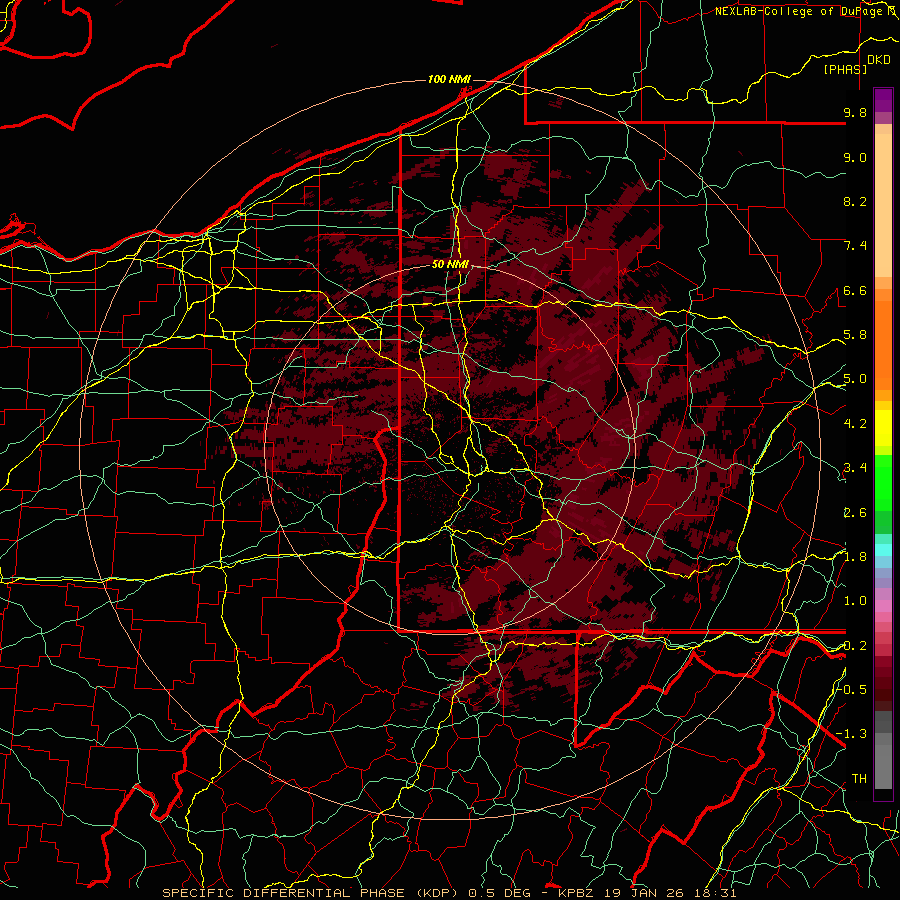Image resolution: width=900 pixels, height=900 pixels.
Task: Click the "NEXLAB-College of DuPage" credit text
Action: [x=801, y=11]
